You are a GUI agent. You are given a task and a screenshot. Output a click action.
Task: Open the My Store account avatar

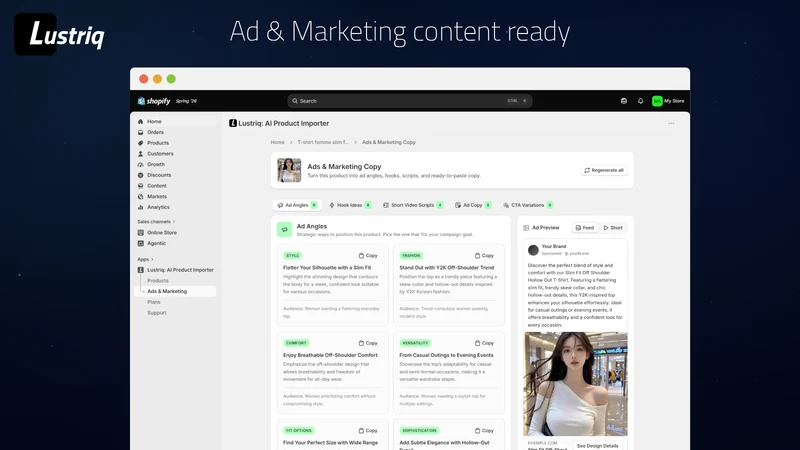pos(657,101)
